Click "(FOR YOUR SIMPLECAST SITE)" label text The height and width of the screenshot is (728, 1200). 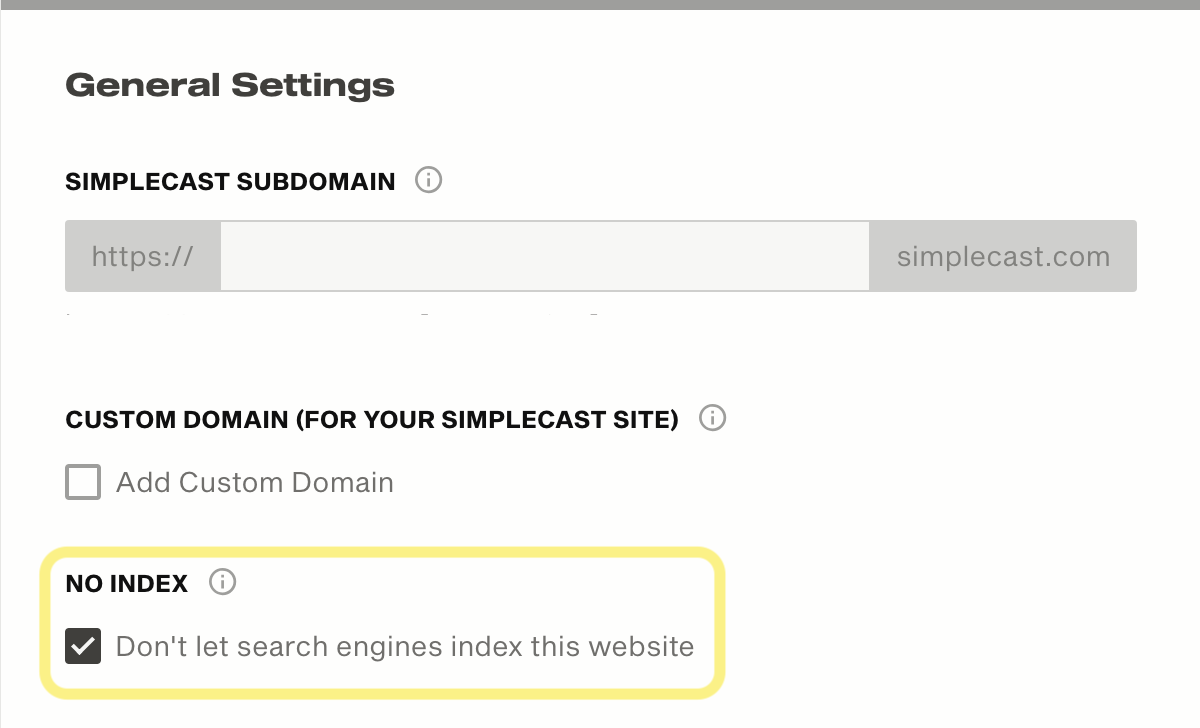click(x=487, y=419)
